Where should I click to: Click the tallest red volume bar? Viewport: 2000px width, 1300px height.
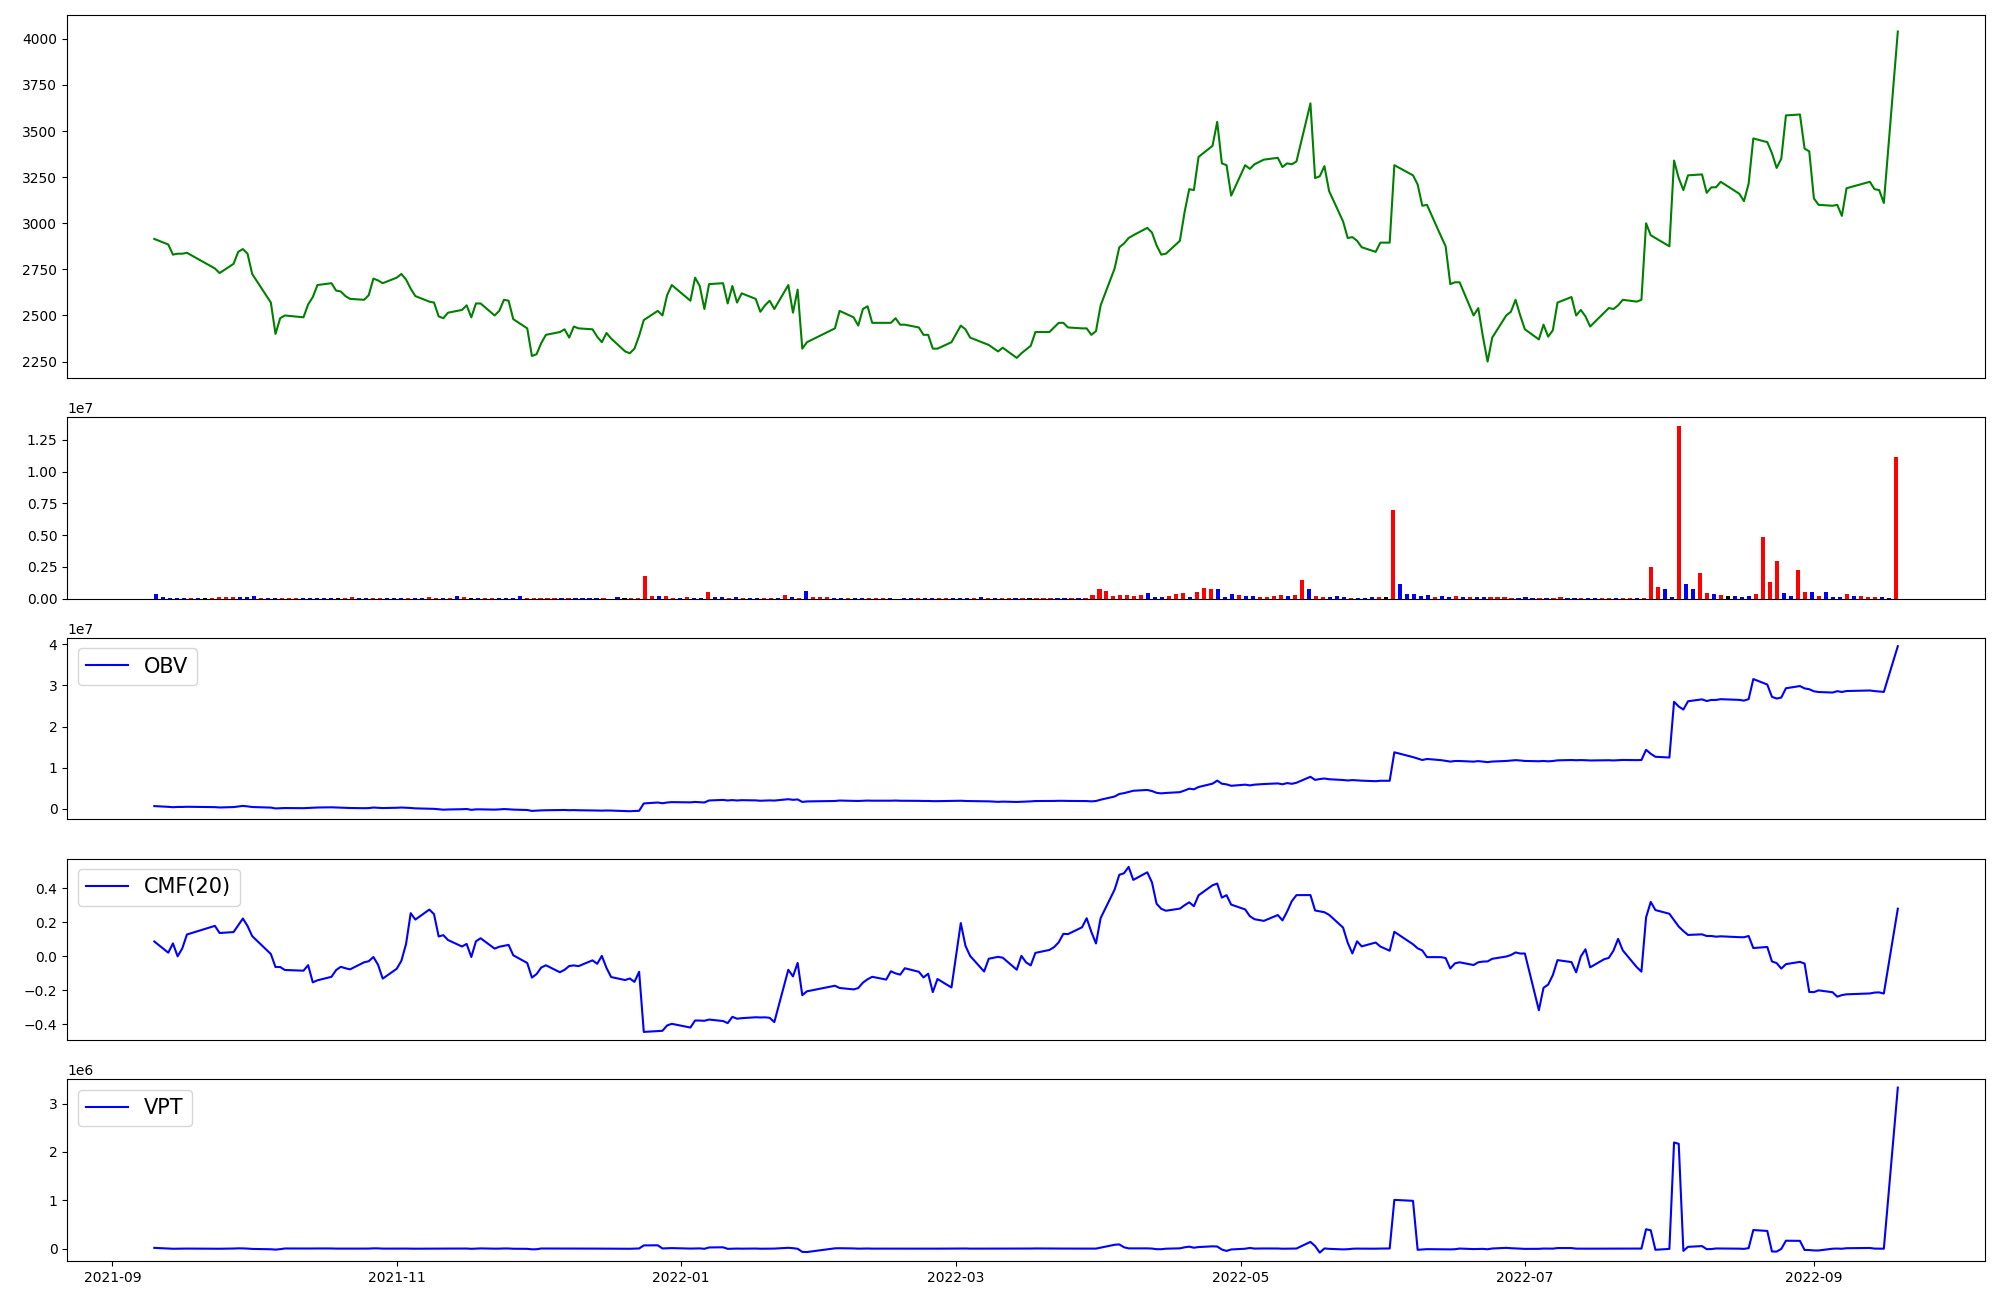[1679, 512]
